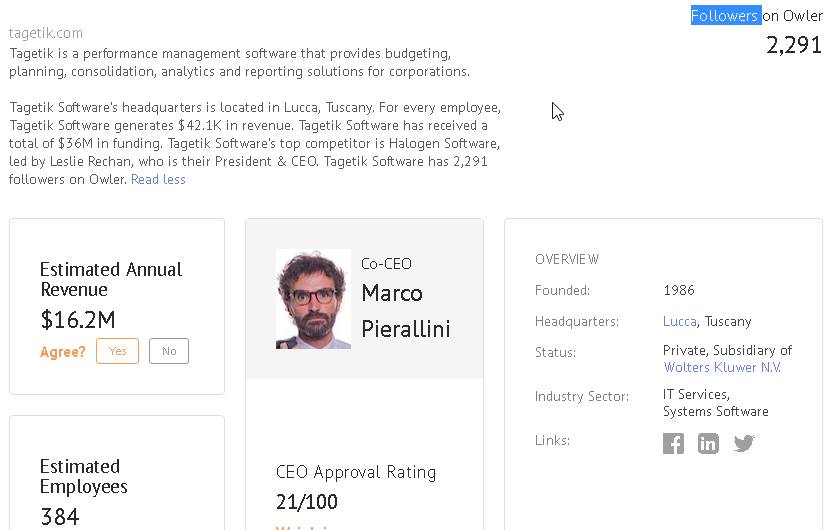This screenshot has width=833, height=530.
Task: Open the Lucca headquarters link
Action: pyautogui.click(x=680, y=321)
